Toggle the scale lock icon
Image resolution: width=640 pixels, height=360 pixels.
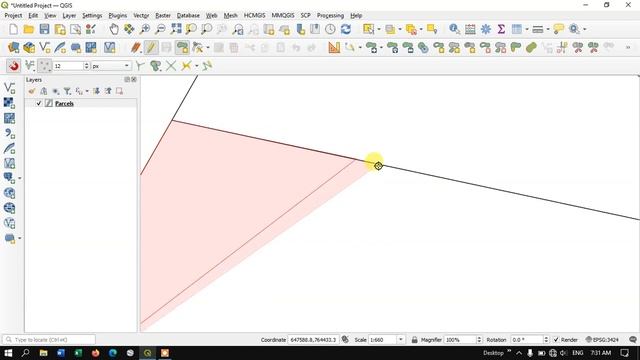[x=414, y=340]
